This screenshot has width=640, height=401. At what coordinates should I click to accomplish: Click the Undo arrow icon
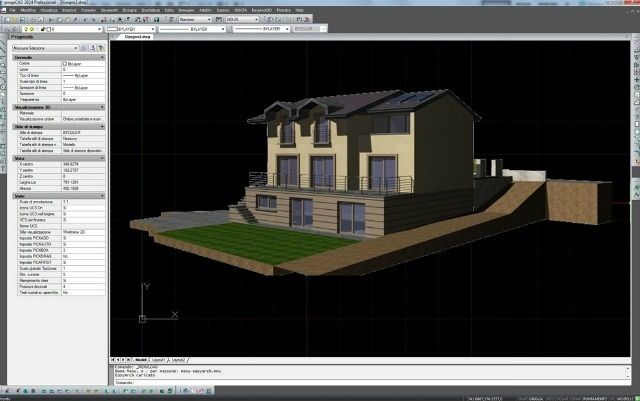[86, 19]
